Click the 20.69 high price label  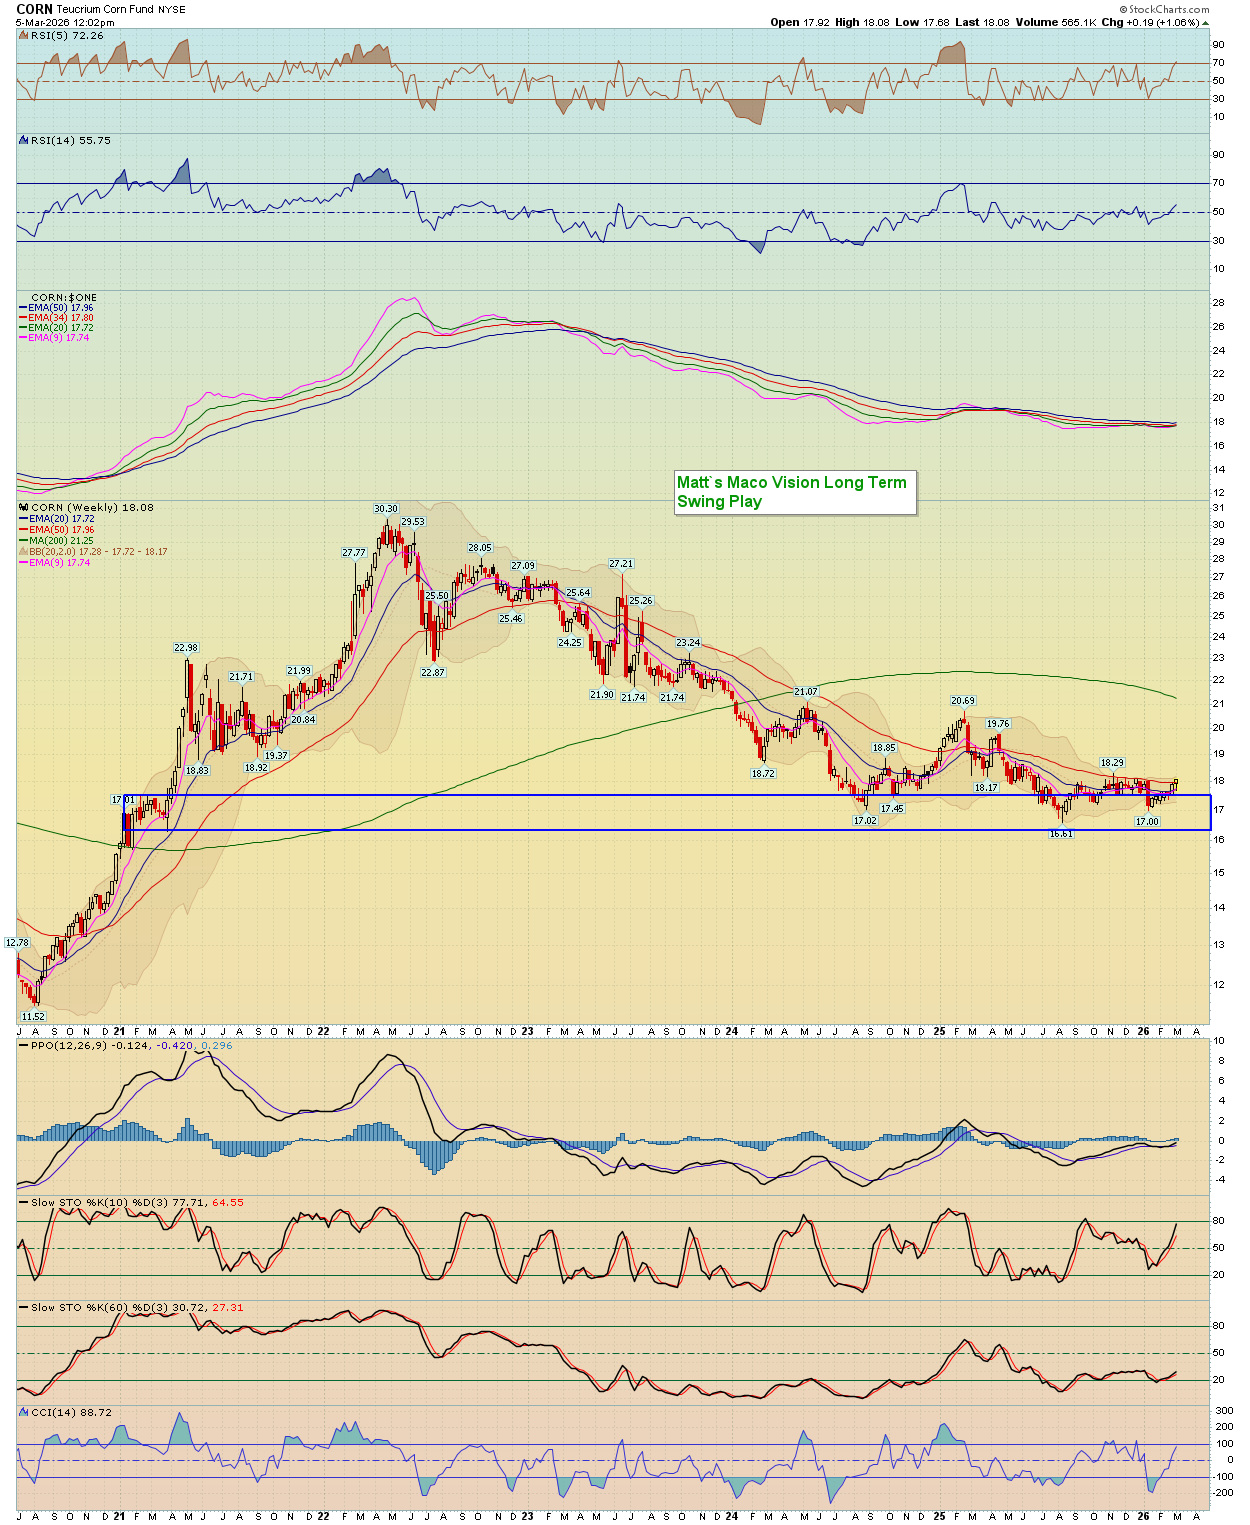click(962, 701)
